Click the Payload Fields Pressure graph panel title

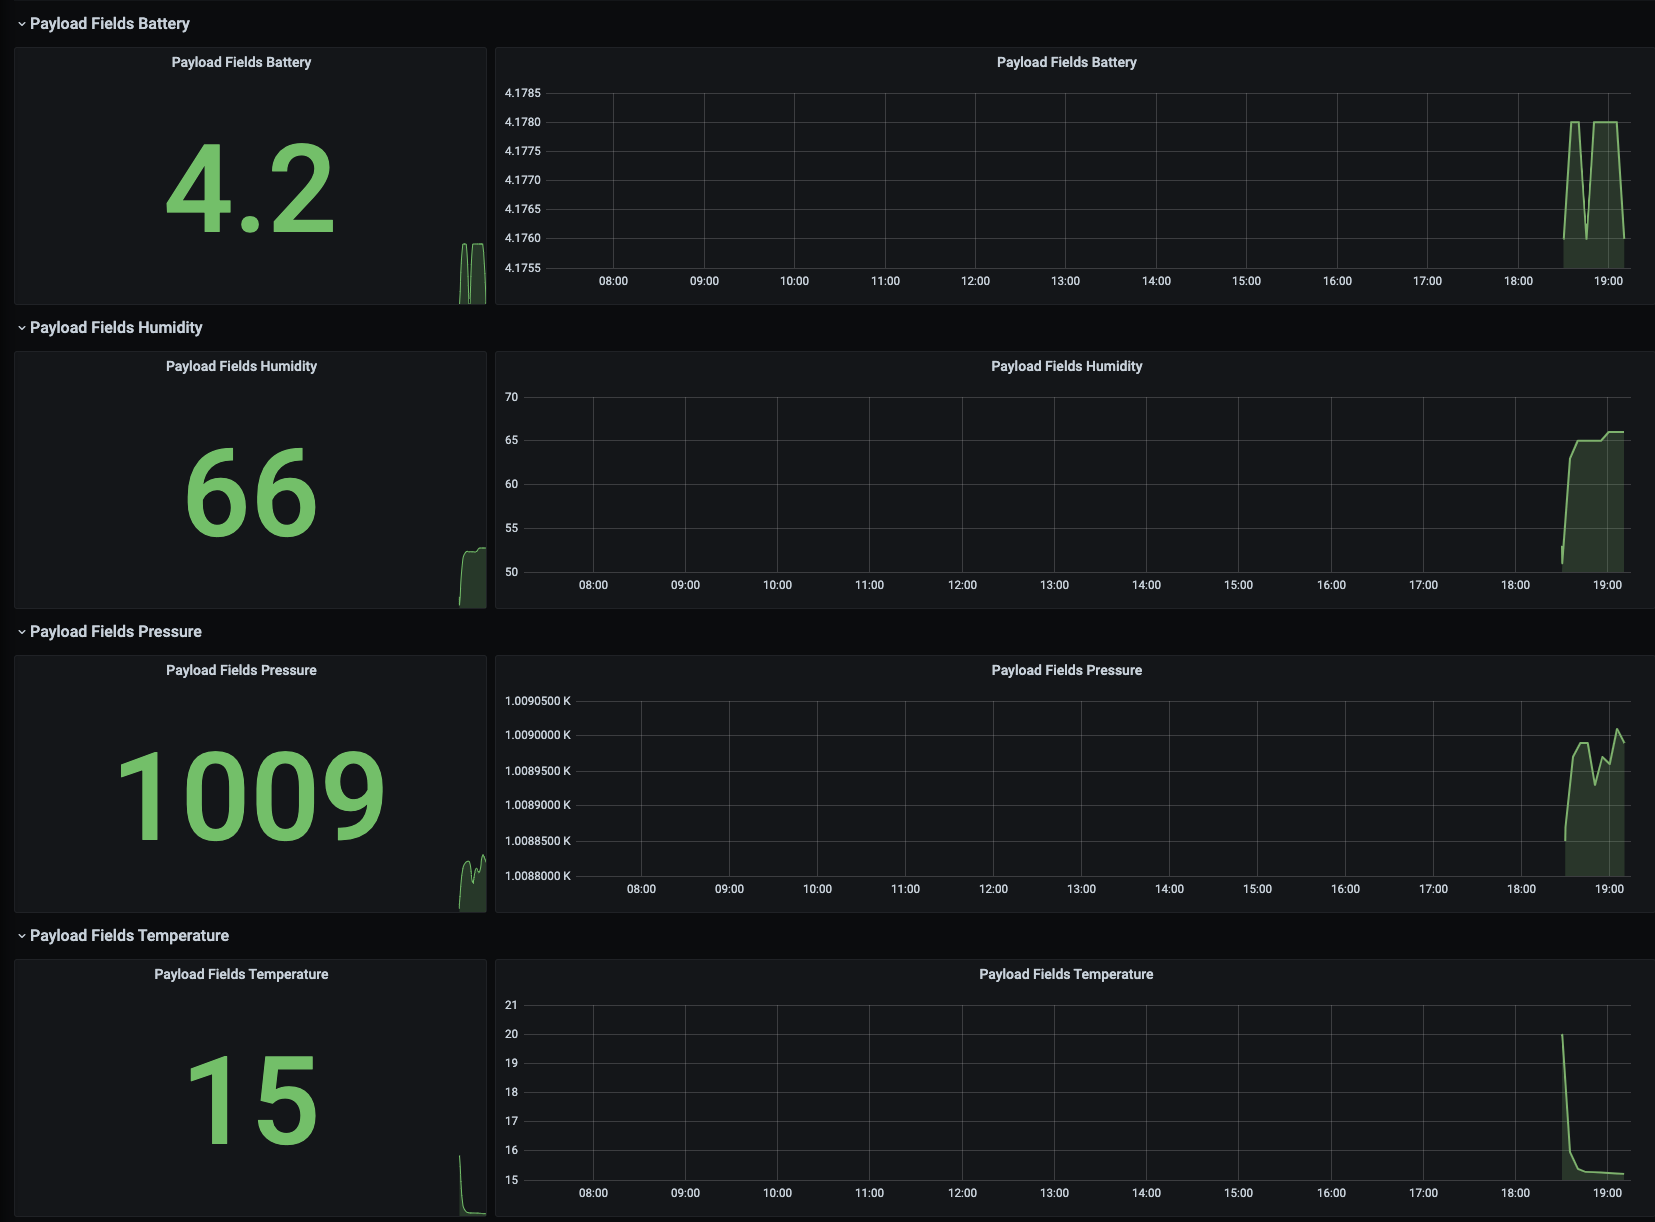1066,670
